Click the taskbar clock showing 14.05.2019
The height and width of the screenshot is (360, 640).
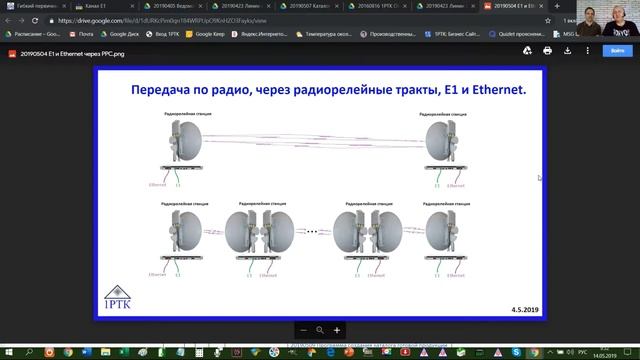pos(605,353)
